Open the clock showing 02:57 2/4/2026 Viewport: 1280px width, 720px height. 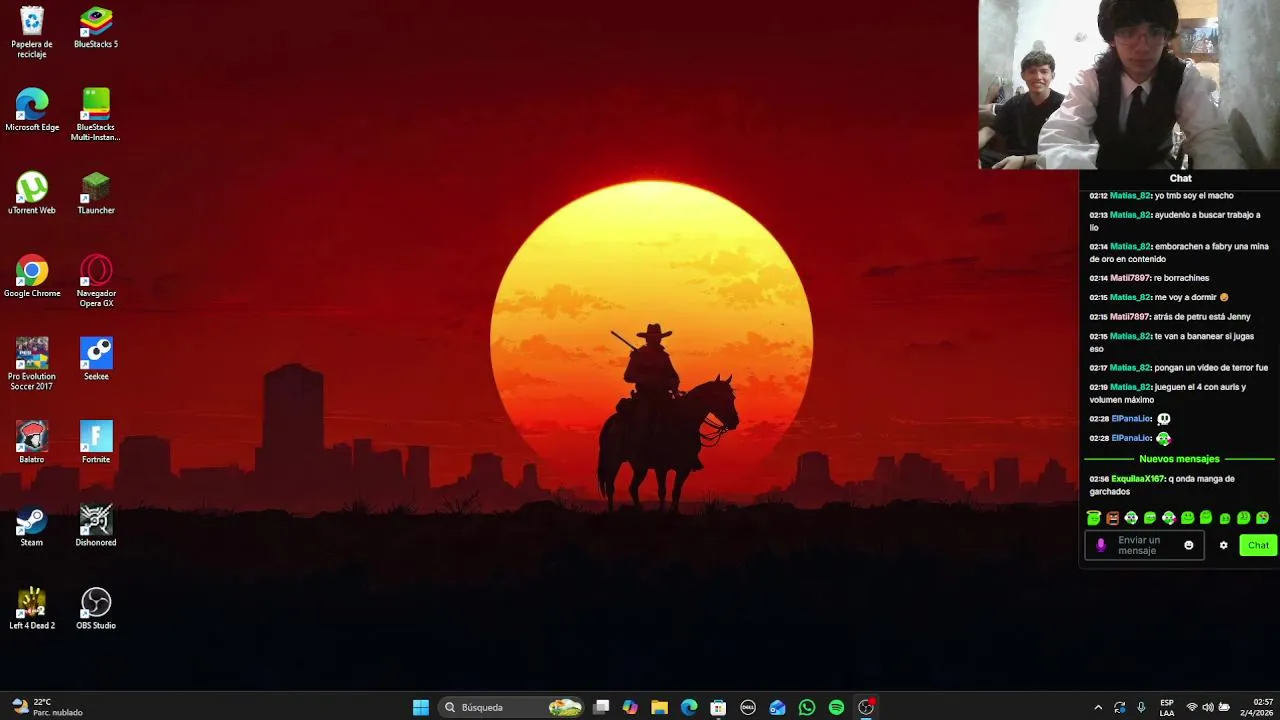(1255, 708)
